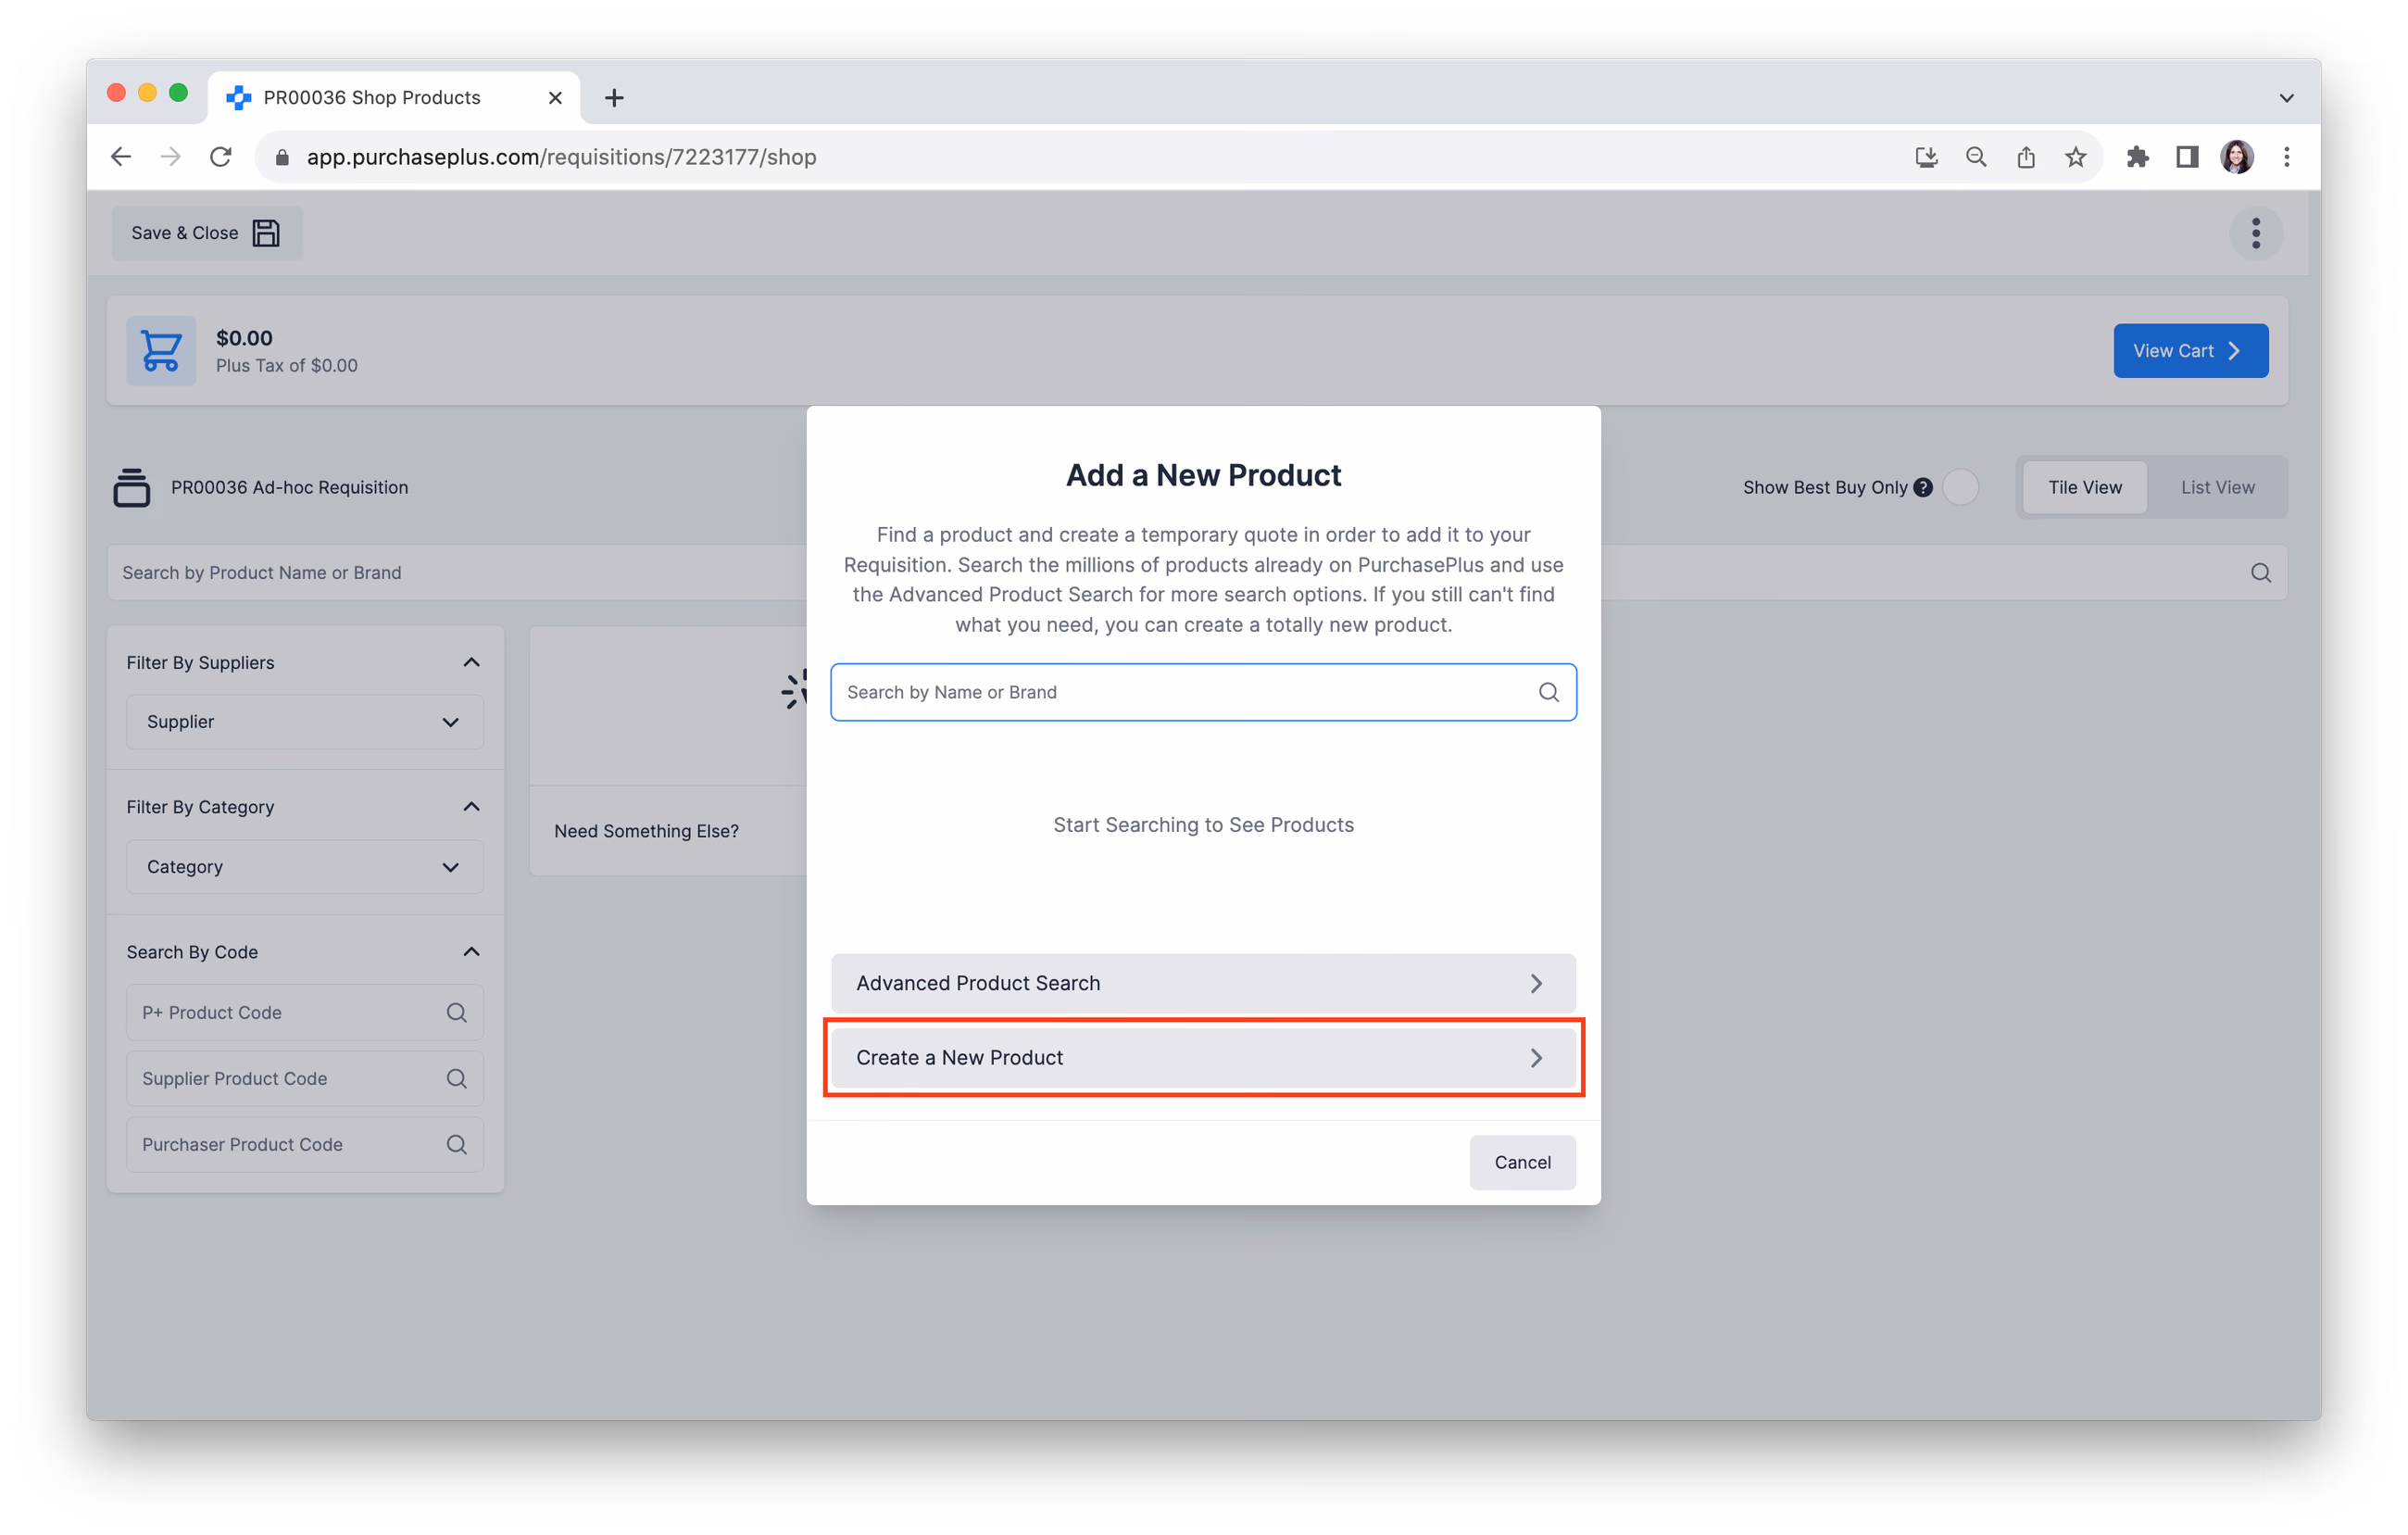The width and height of the screenshot is (2408, 1535).
Task: Click the browser forward arrow
Action: (171, 157)
